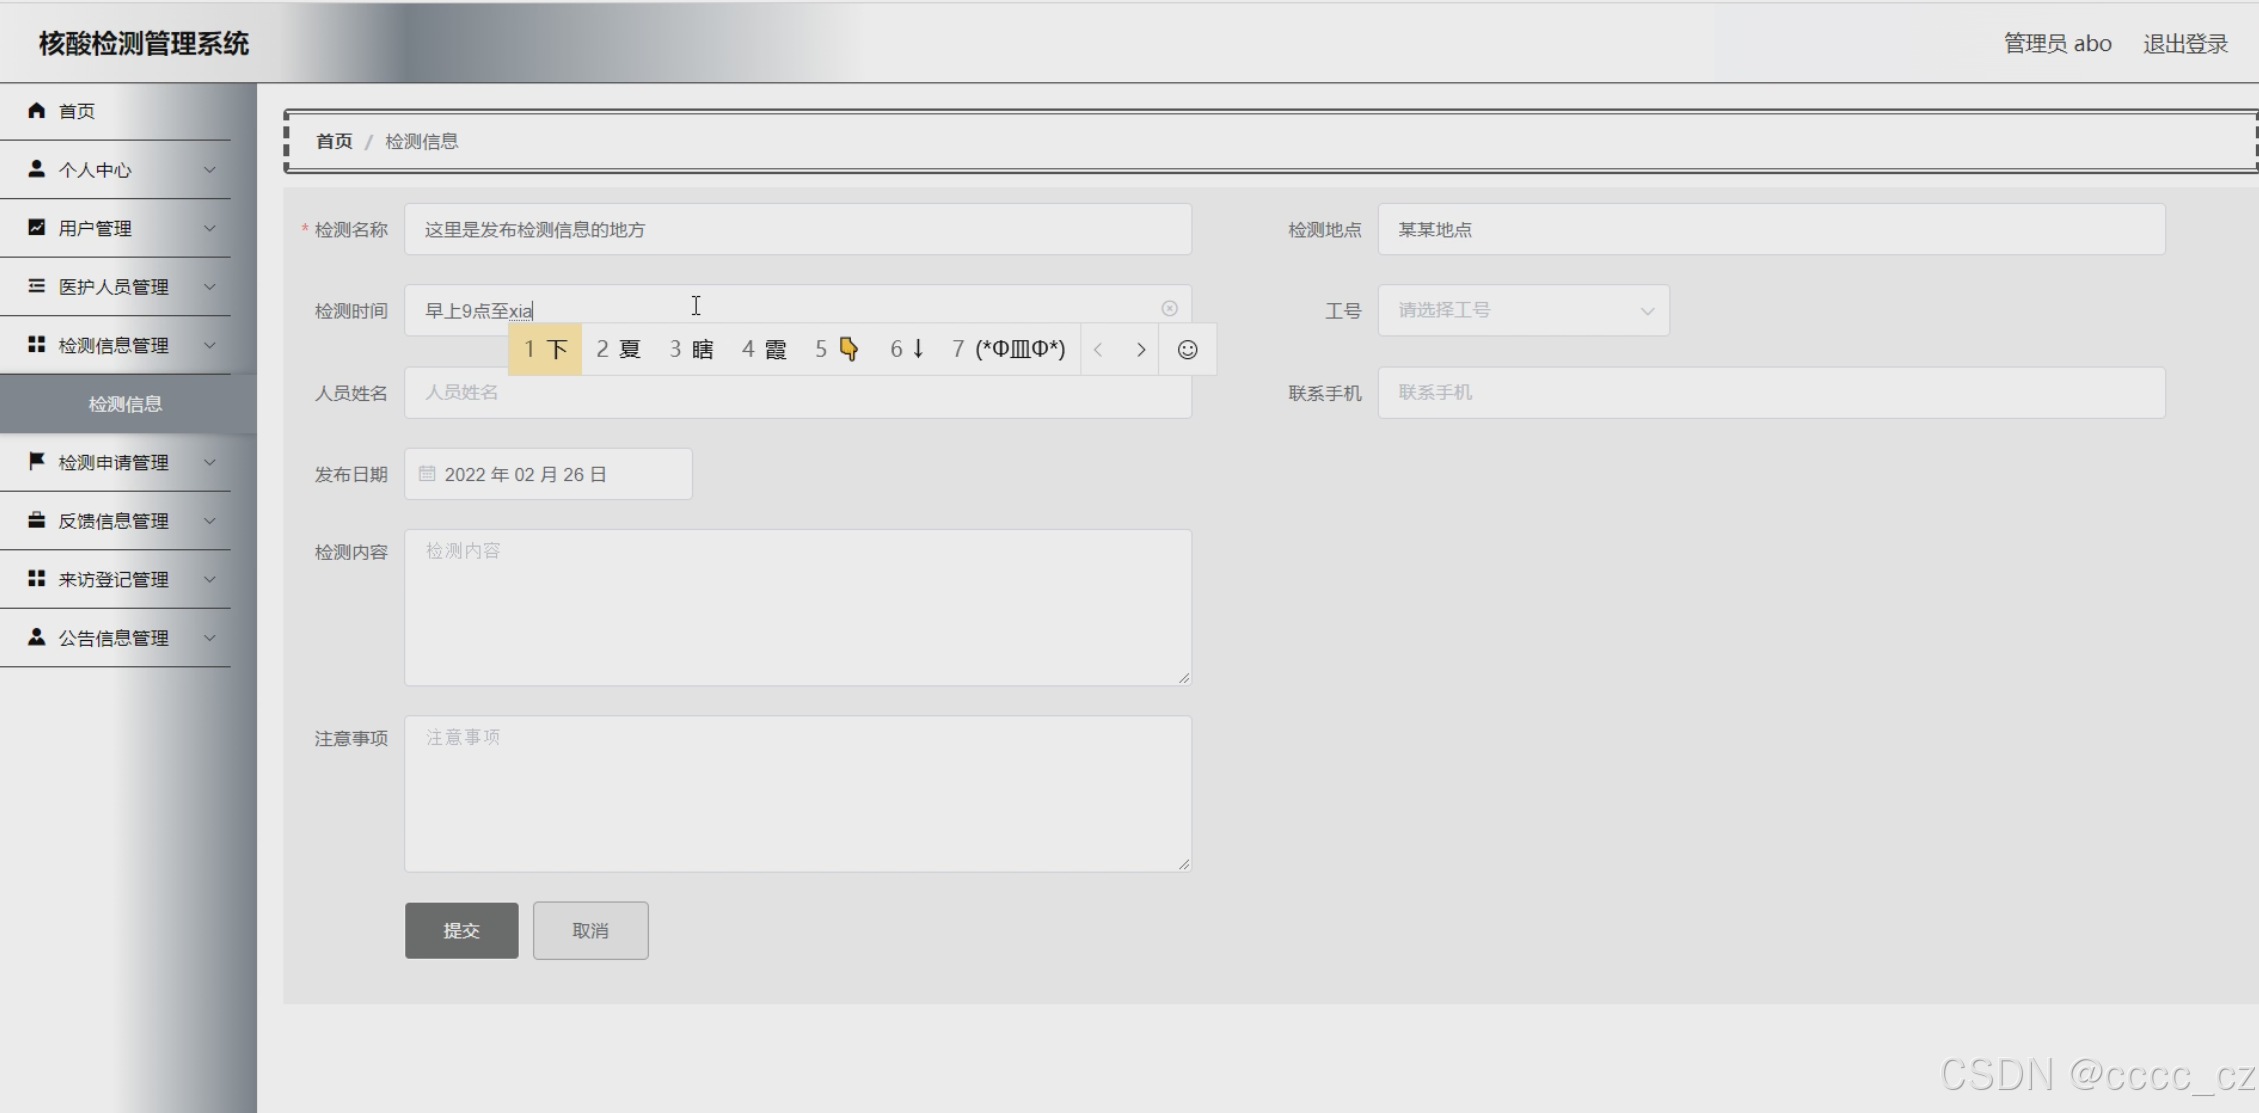This screenshot has height=1113, width=2259.
Task: Click 退出登录 to log out
Action: (x=2185, y=44)
